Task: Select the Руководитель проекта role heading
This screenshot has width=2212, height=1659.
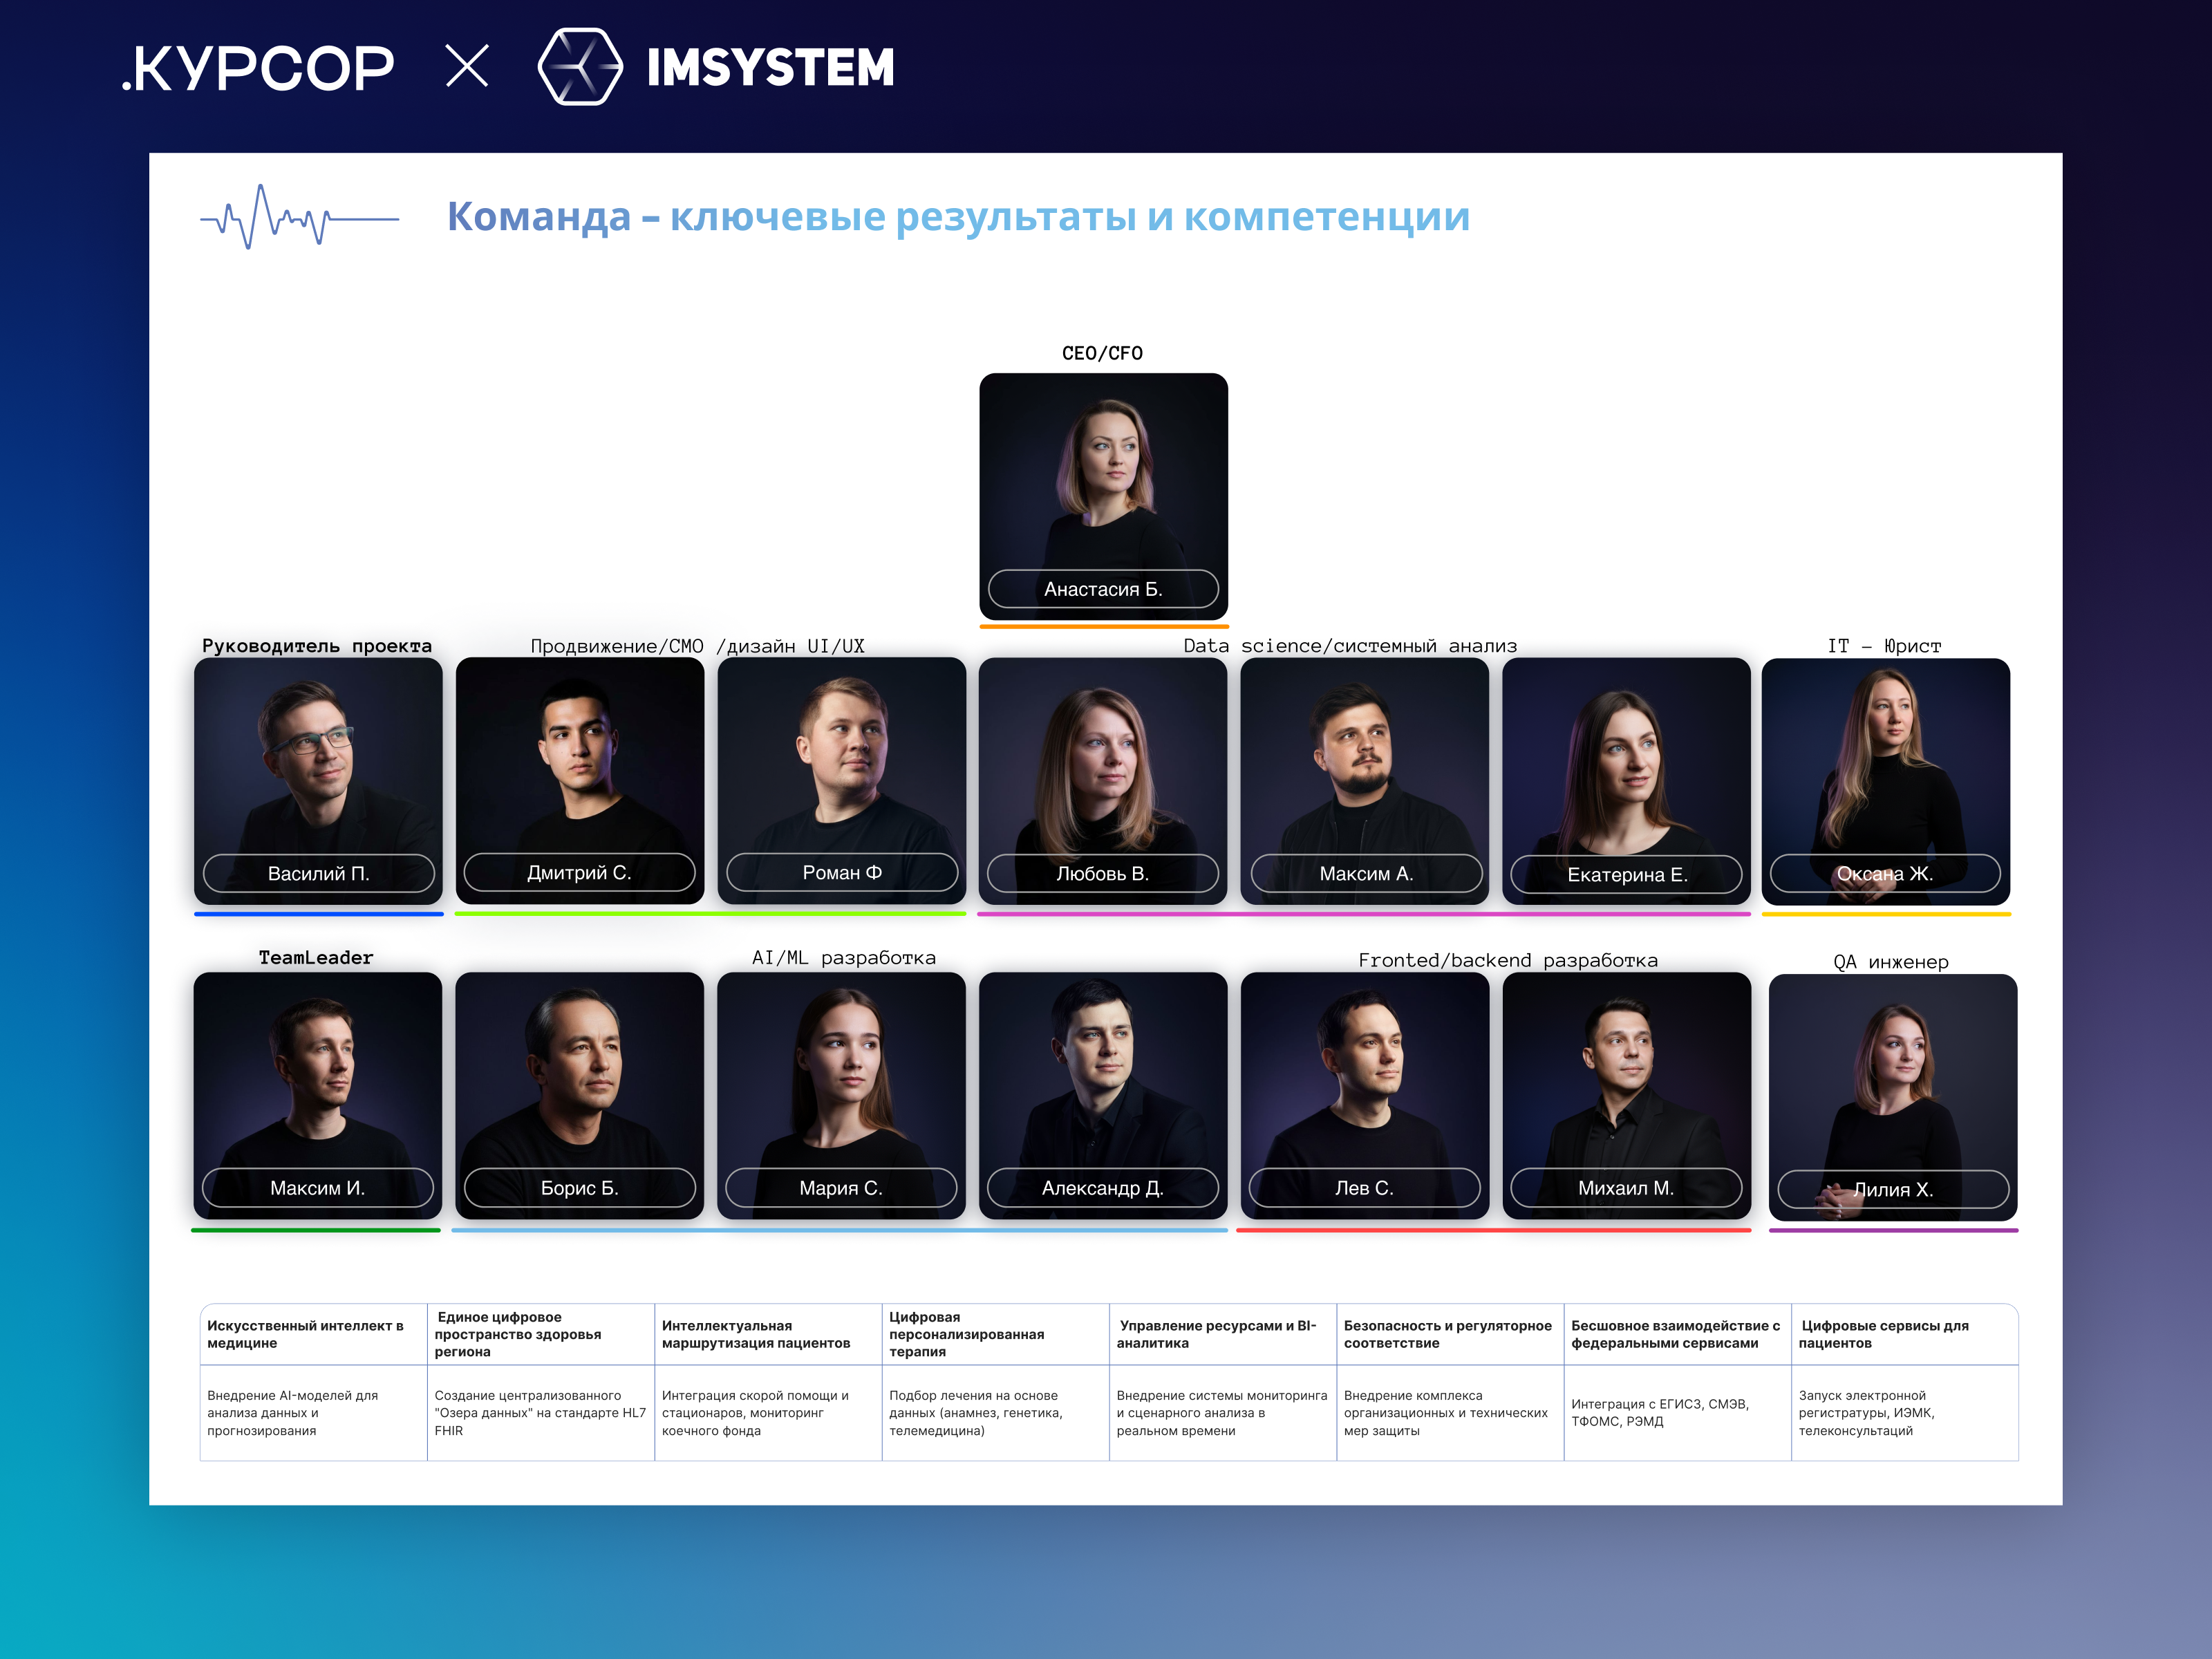Action: click(318, 646)
